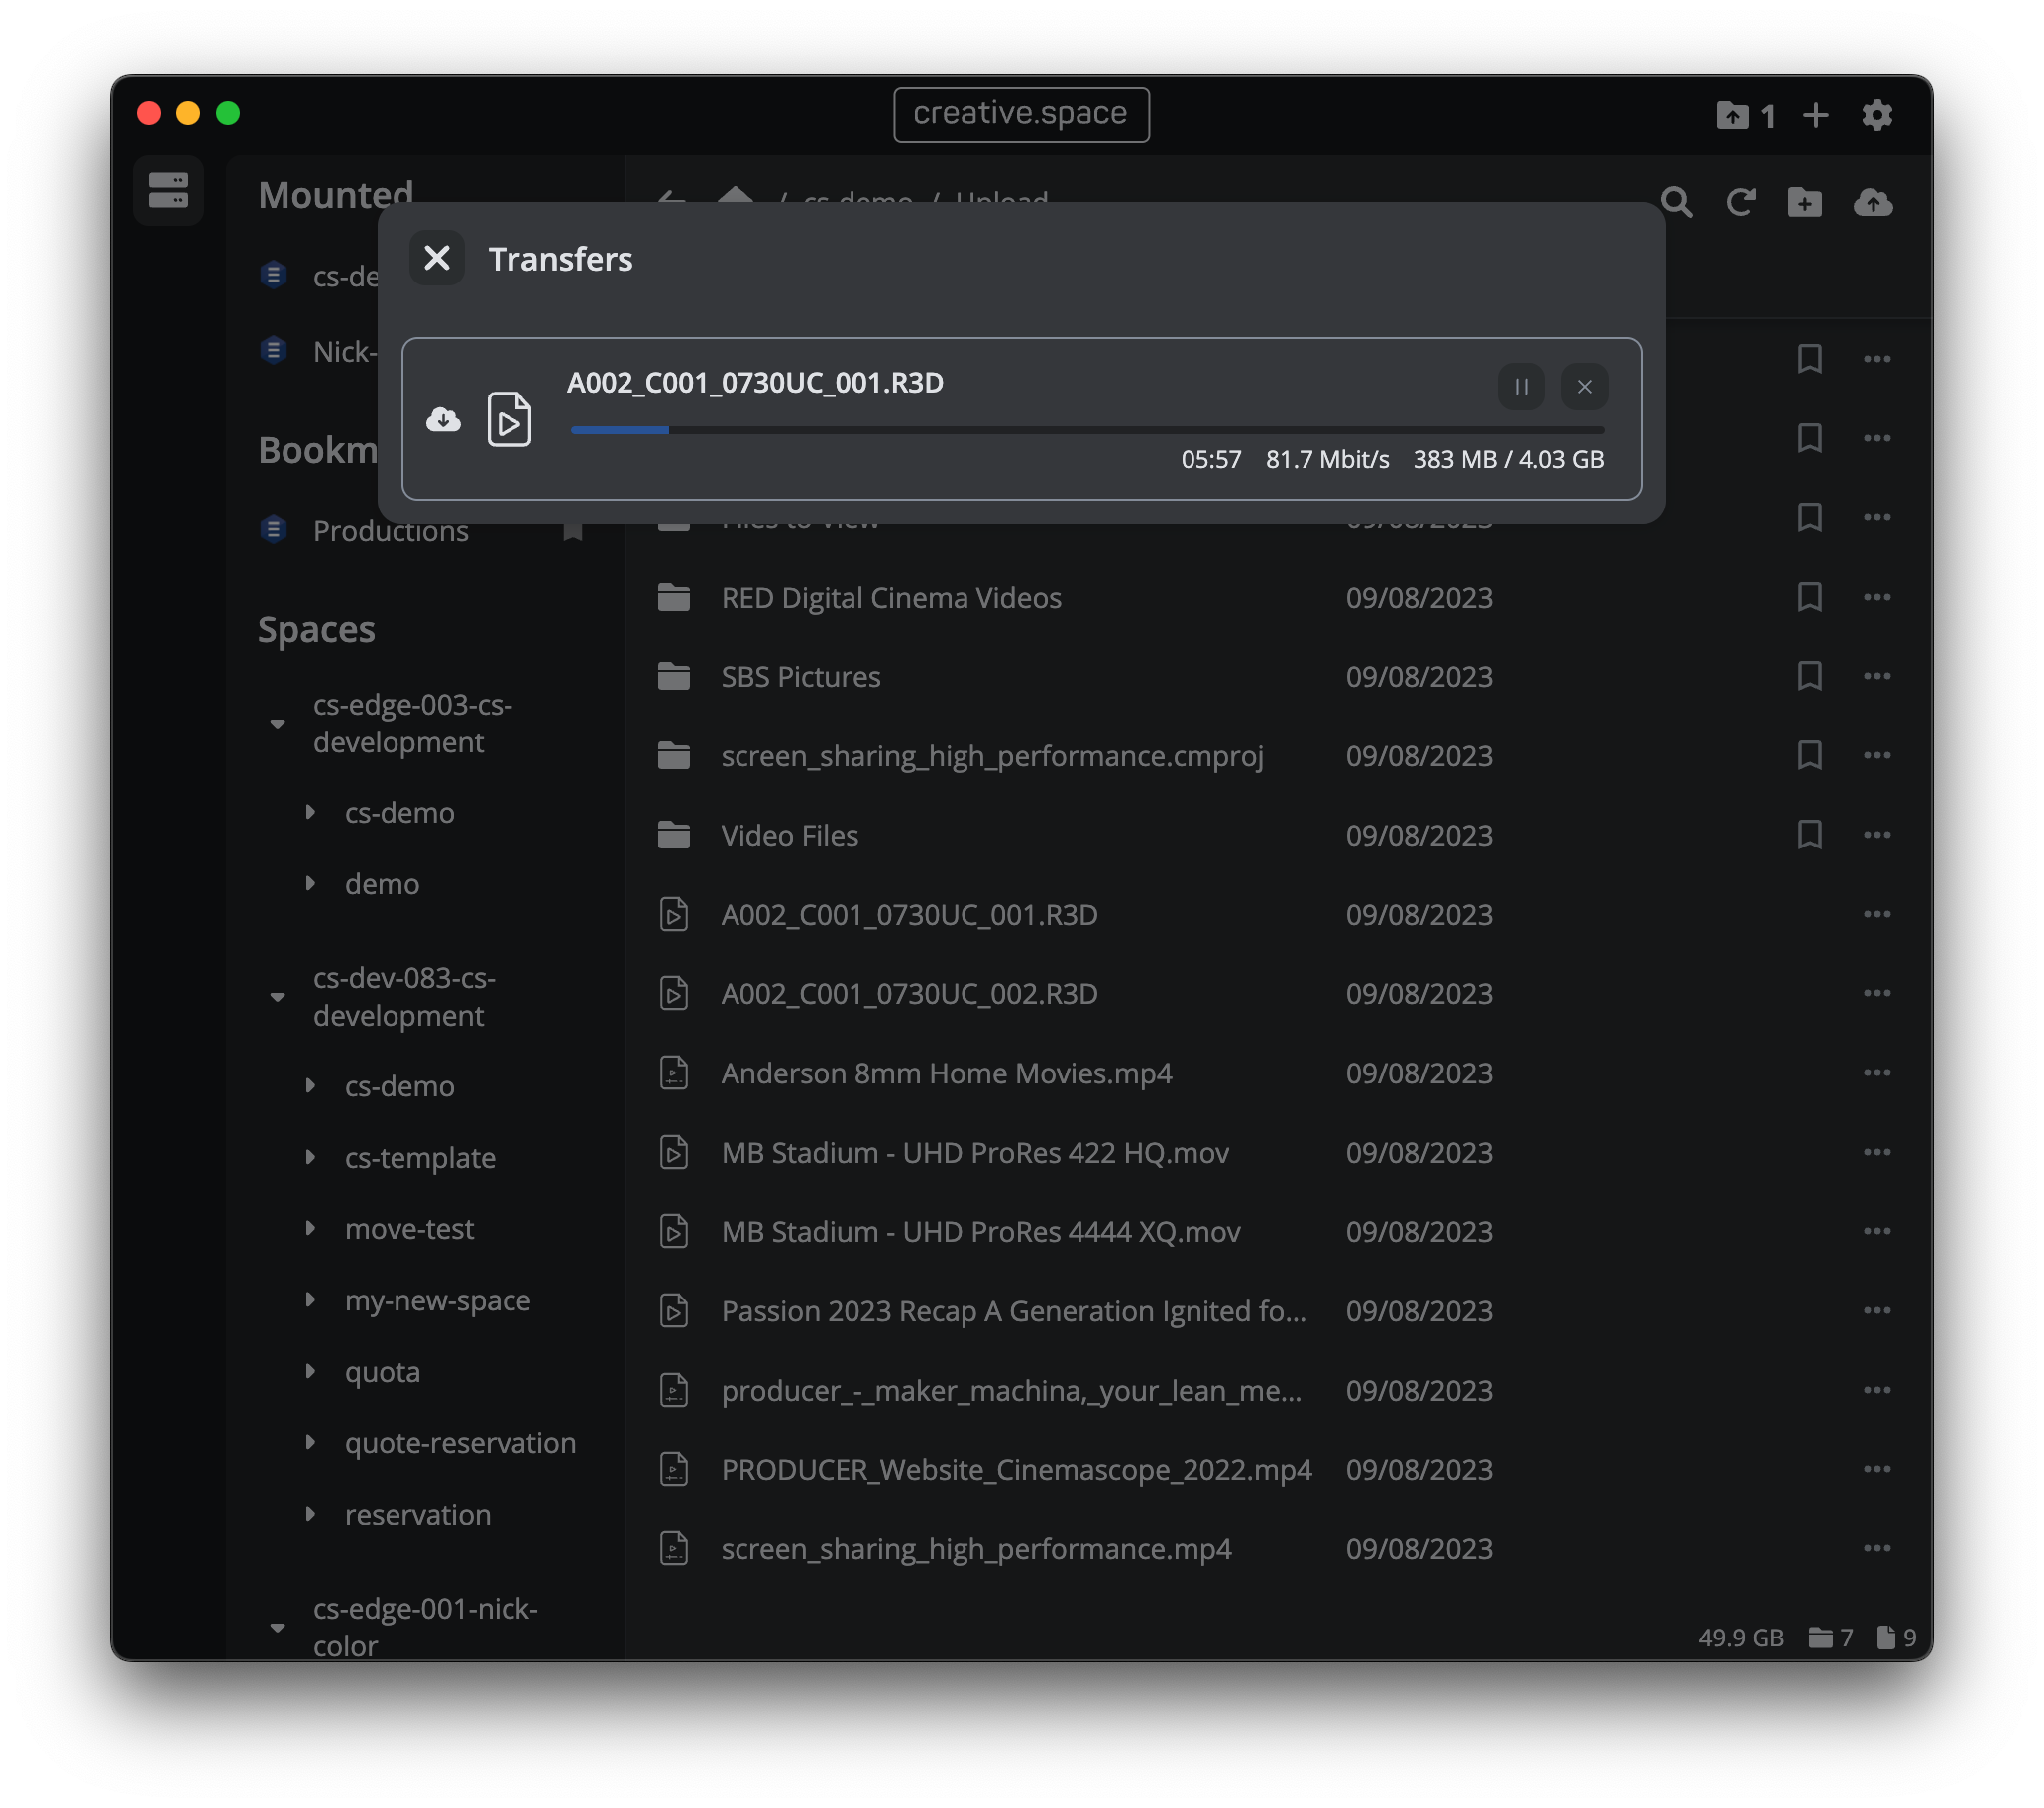
Task: Open more options for SBS Pictures
Action: coord(1877,676)
